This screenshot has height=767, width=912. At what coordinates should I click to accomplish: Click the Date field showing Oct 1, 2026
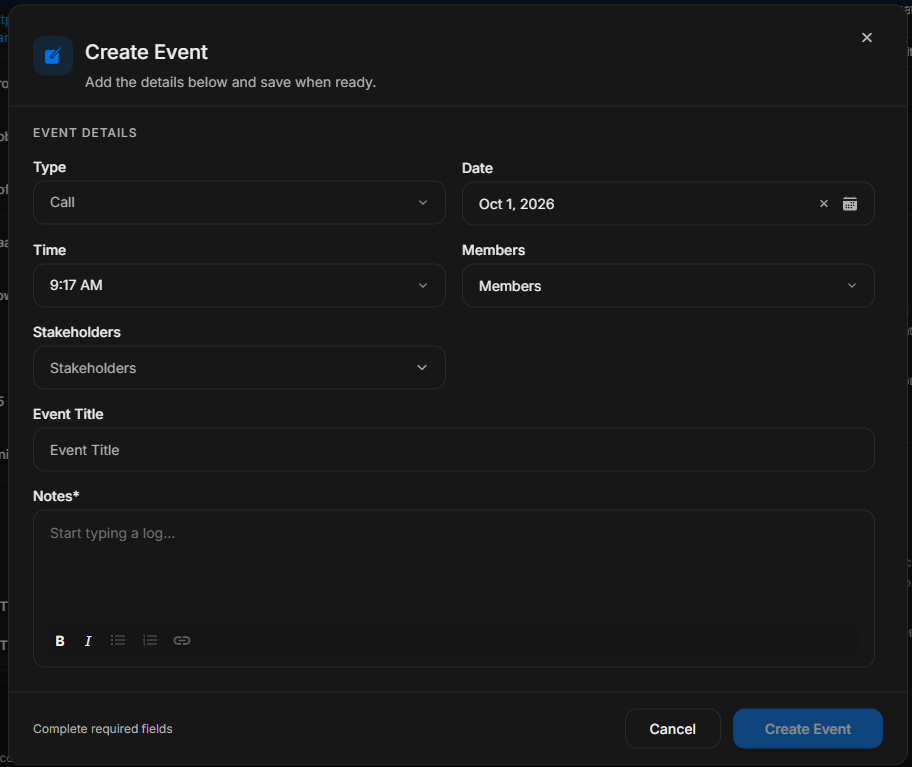(x=668, y=204)
